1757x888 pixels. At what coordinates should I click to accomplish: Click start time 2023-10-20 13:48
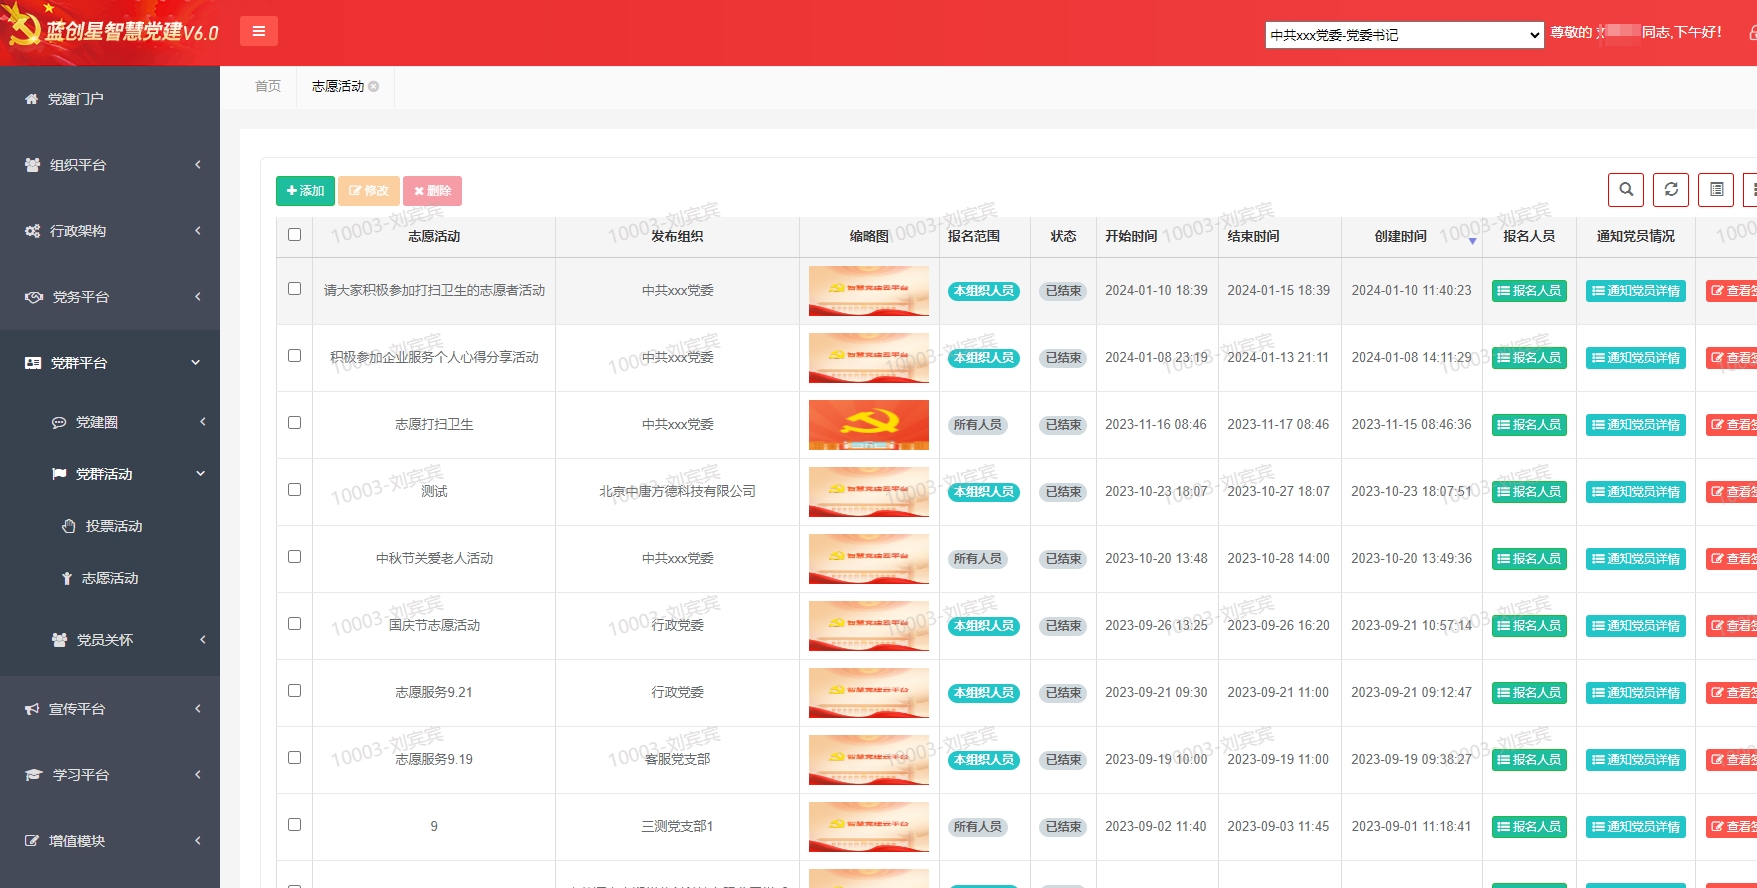(1156, 558)
